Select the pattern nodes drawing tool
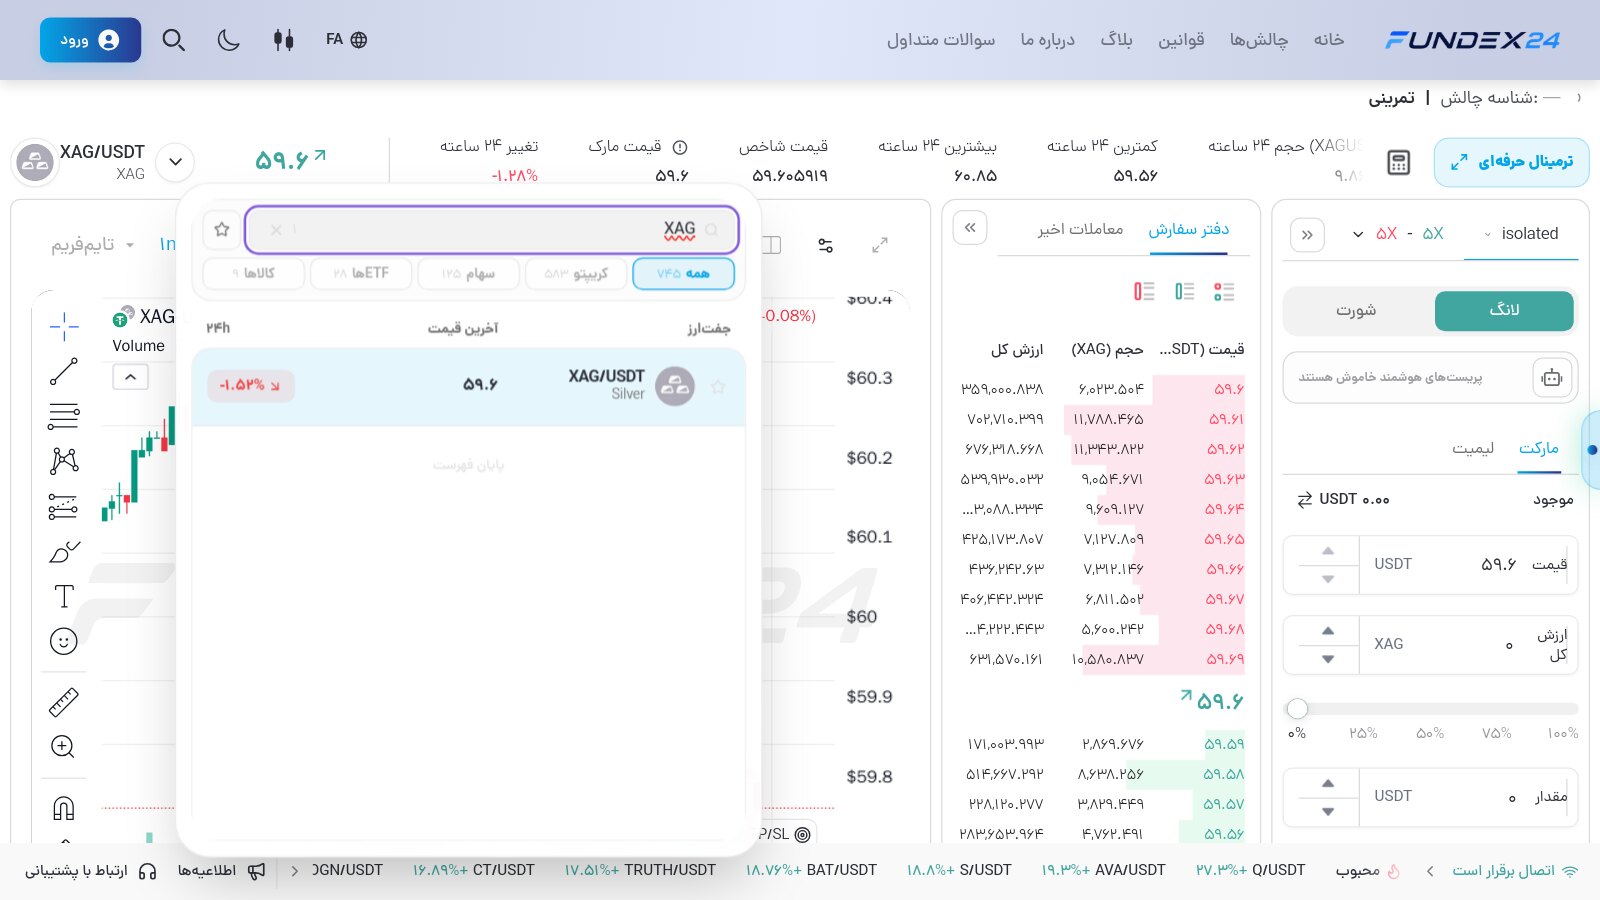1600x900 pixels. (x=64, y=461)
